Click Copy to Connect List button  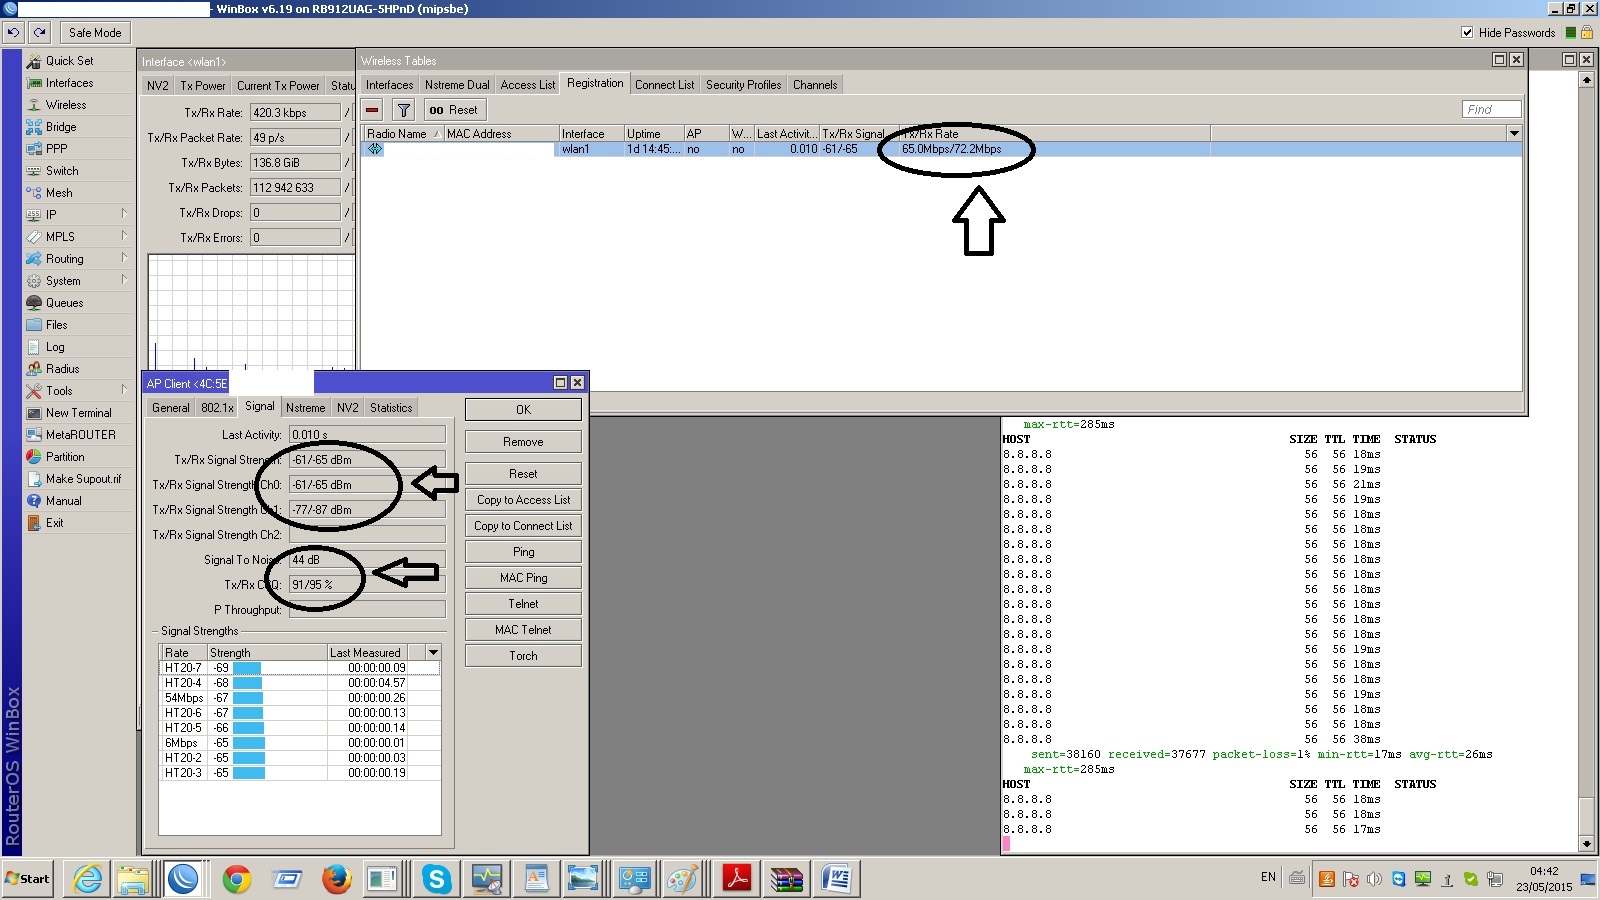pos(523,526)
